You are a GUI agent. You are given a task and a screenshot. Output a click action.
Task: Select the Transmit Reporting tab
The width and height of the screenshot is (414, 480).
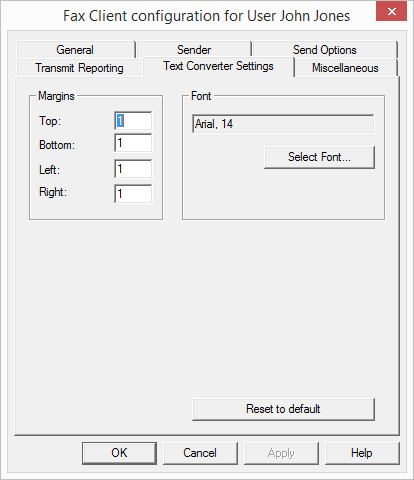(x=79, y=68)
